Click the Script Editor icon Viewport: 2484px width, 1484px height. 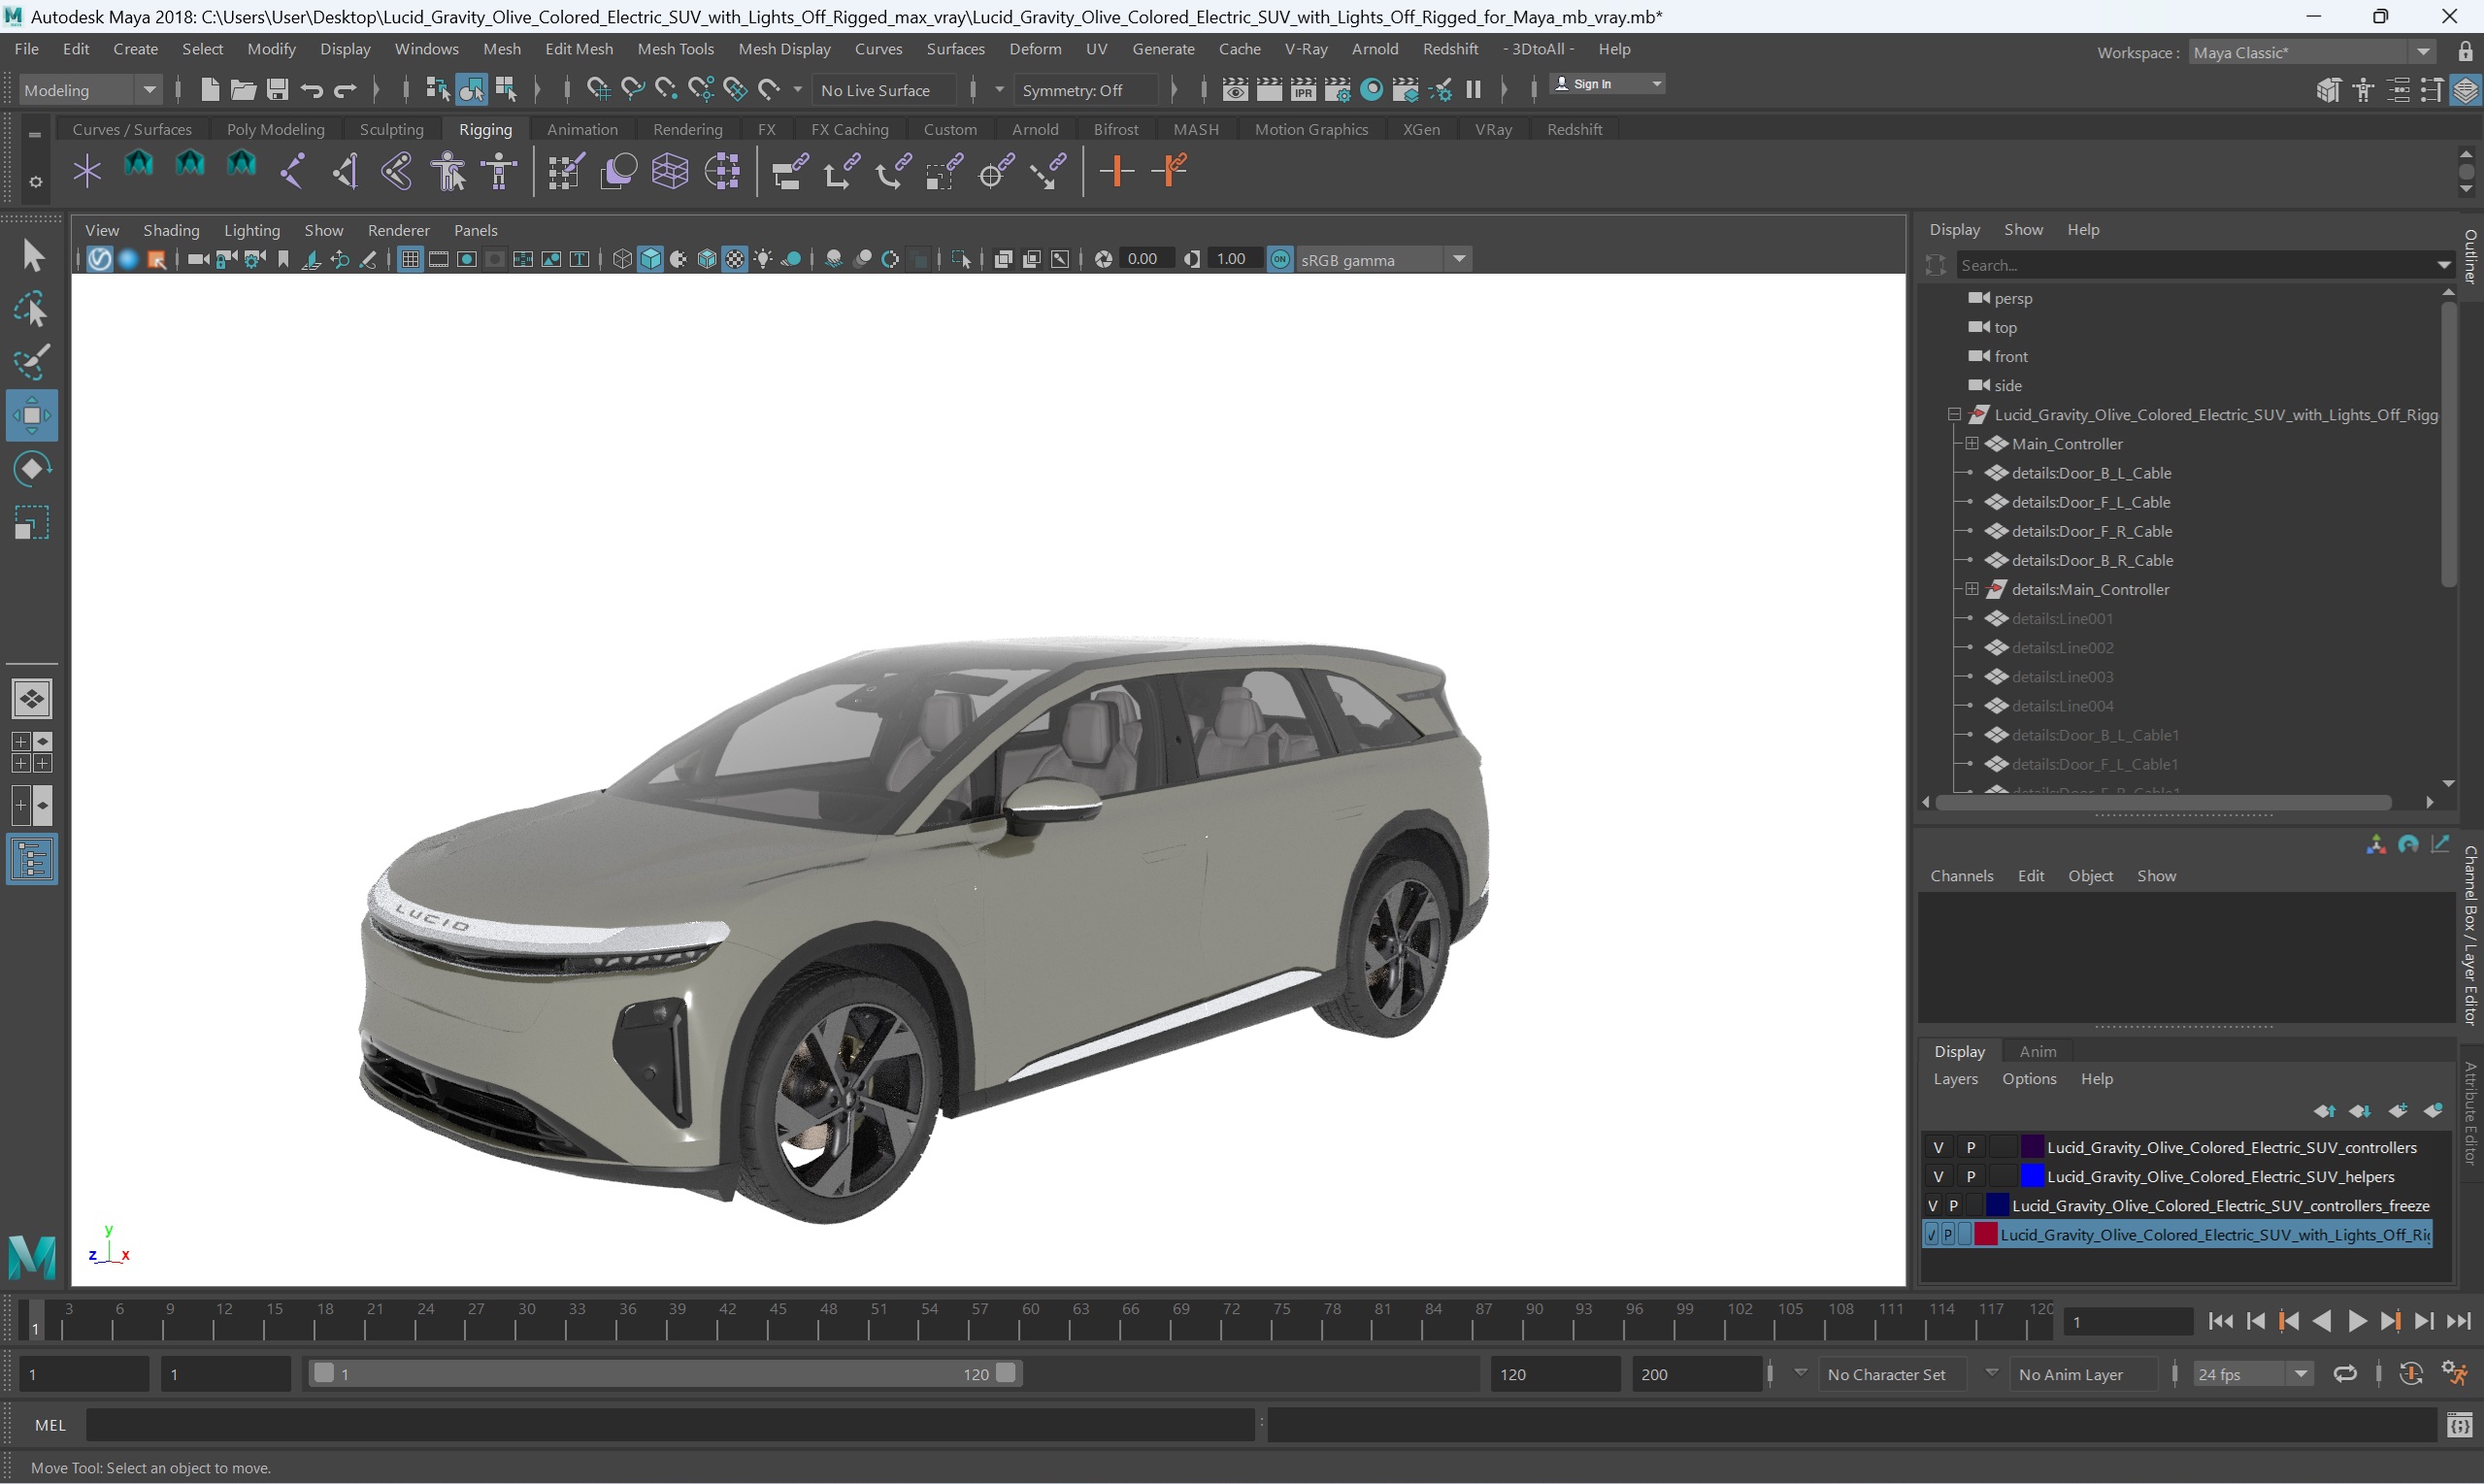[x=2460, y=1425]
